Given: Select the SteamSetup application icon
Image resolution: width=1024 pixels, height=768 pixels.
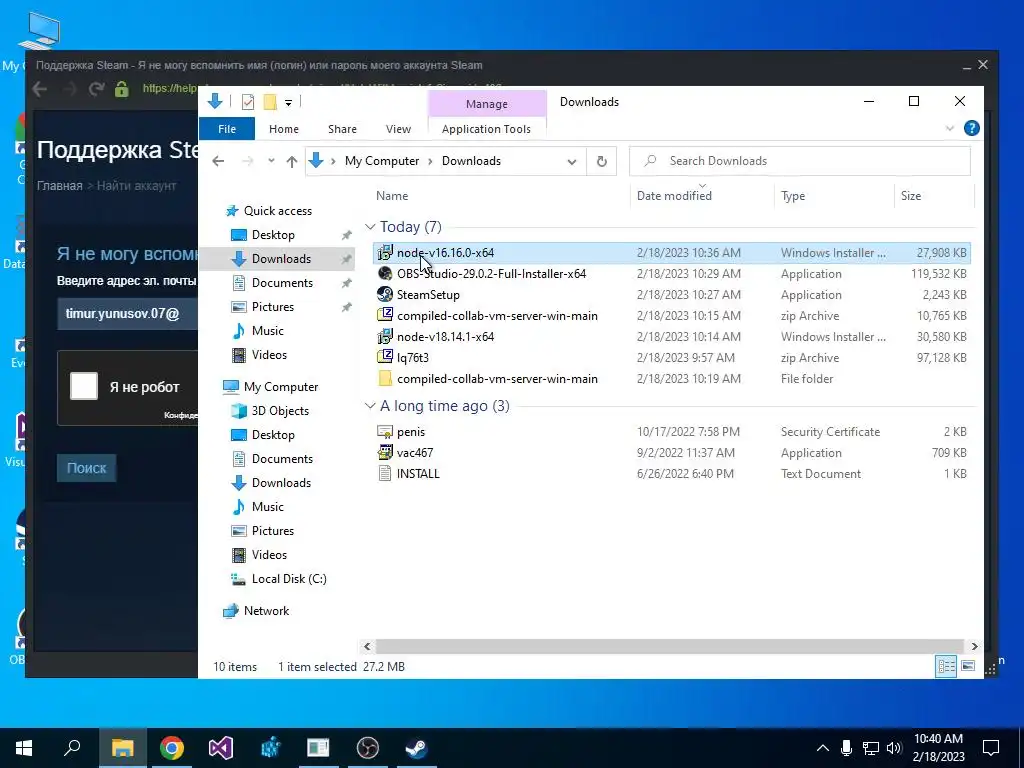Looking at the screenshot, I should tap(385, 295).
